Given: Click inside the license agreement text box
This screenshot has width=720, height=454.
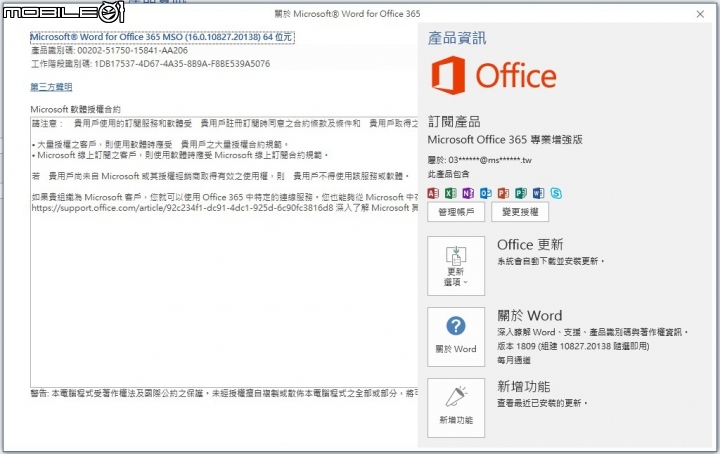Looking at the screenshot, I should [224, 252].
